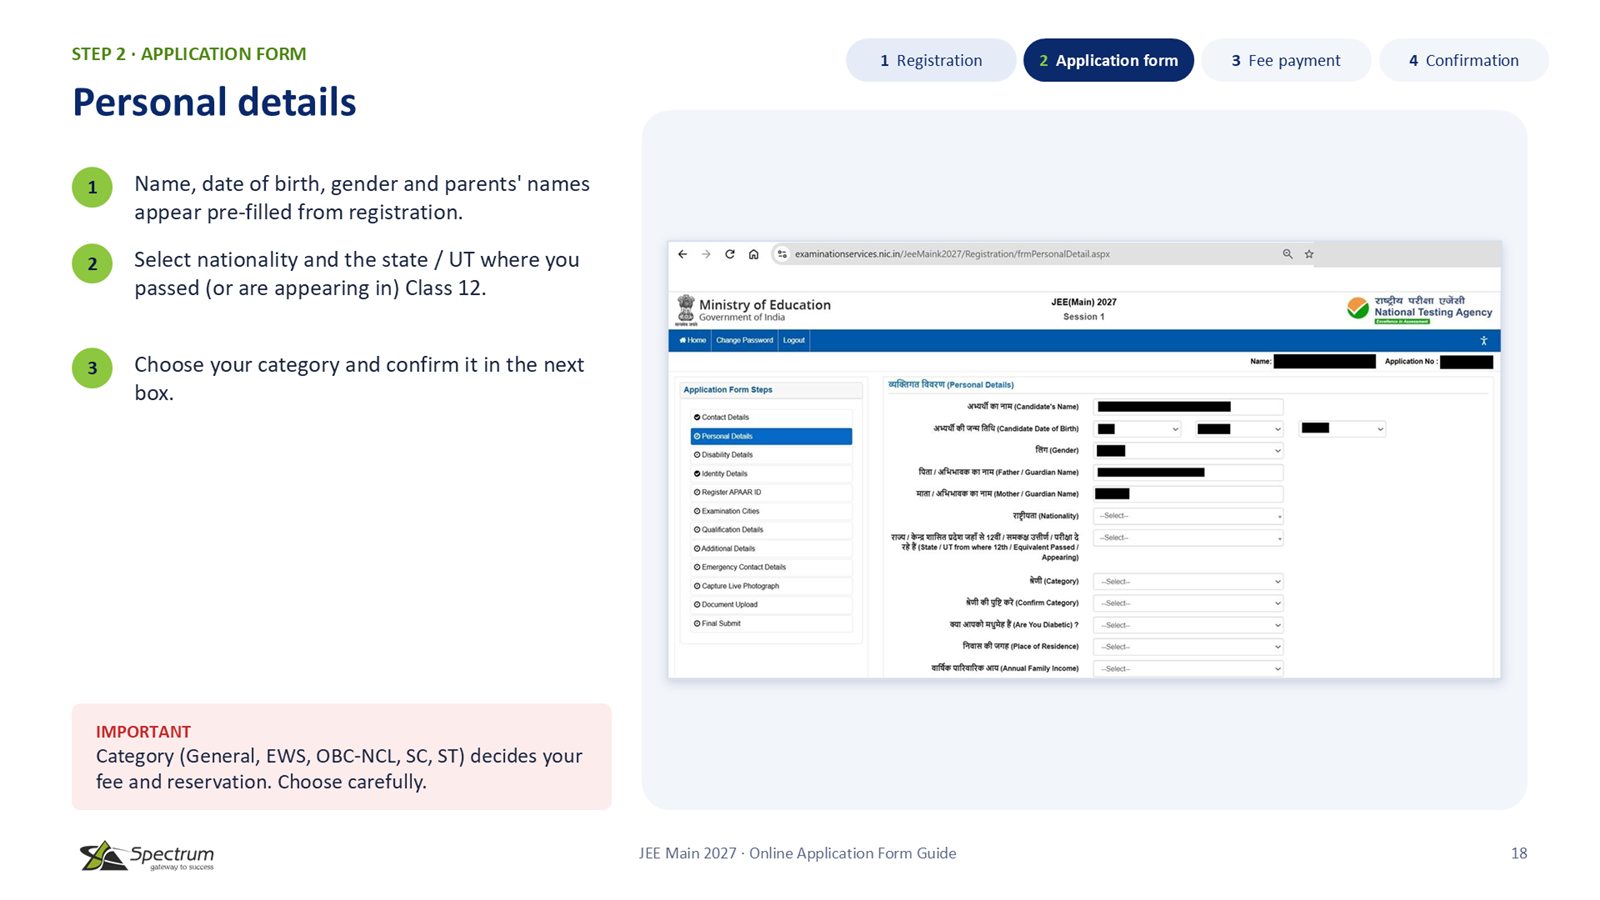The image size is (1600, 900).
Task: Open the Are You Diabetic dropdown
Action: tap(1188, 625)
